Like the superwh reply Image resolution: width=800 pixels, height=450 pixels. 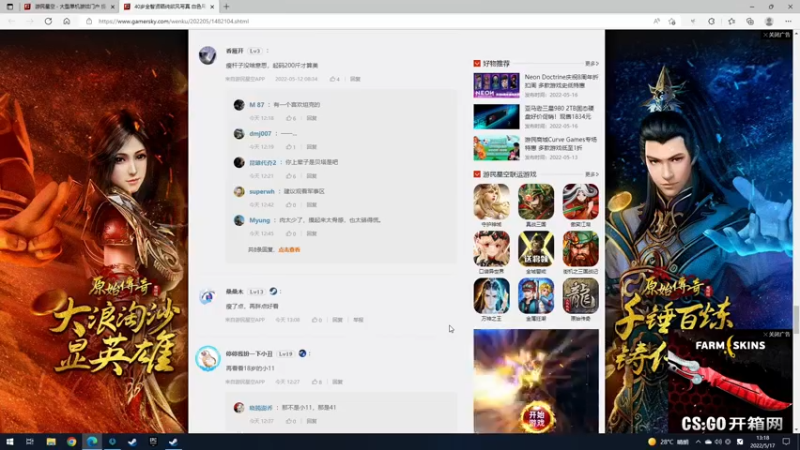291,205
